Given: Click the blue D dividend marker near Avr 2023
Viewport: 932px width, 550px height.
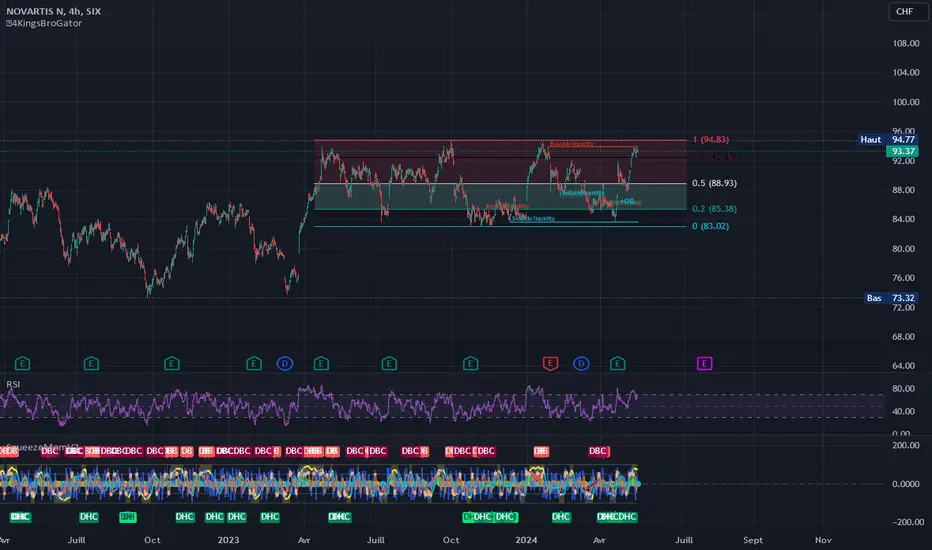Looking at the screenshot, I should pos(285,363).
